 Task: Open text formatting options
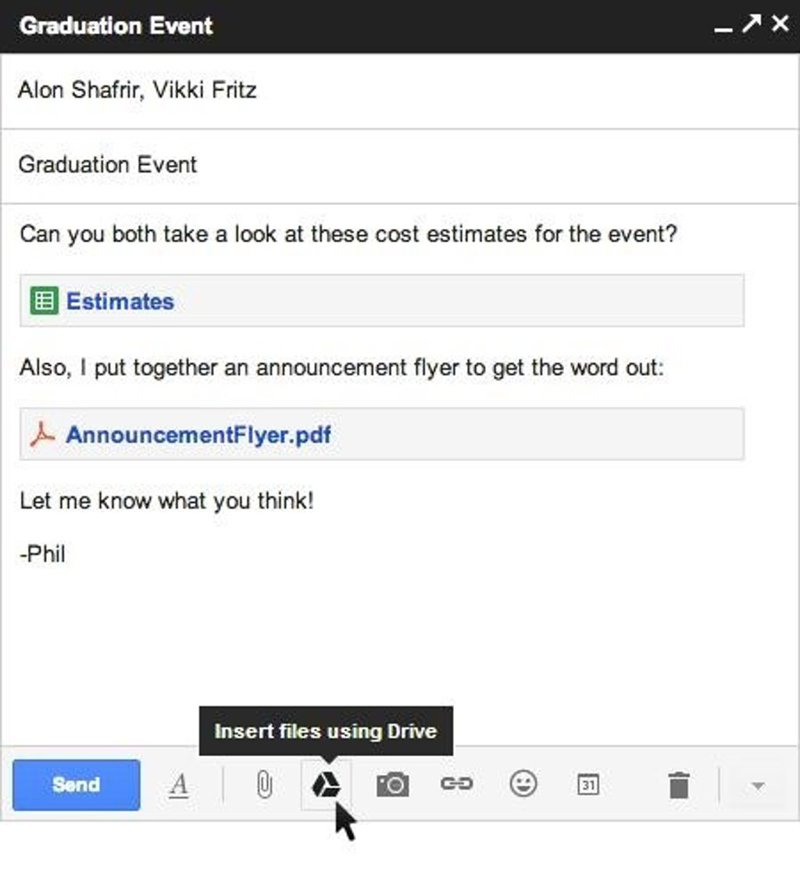179,786
